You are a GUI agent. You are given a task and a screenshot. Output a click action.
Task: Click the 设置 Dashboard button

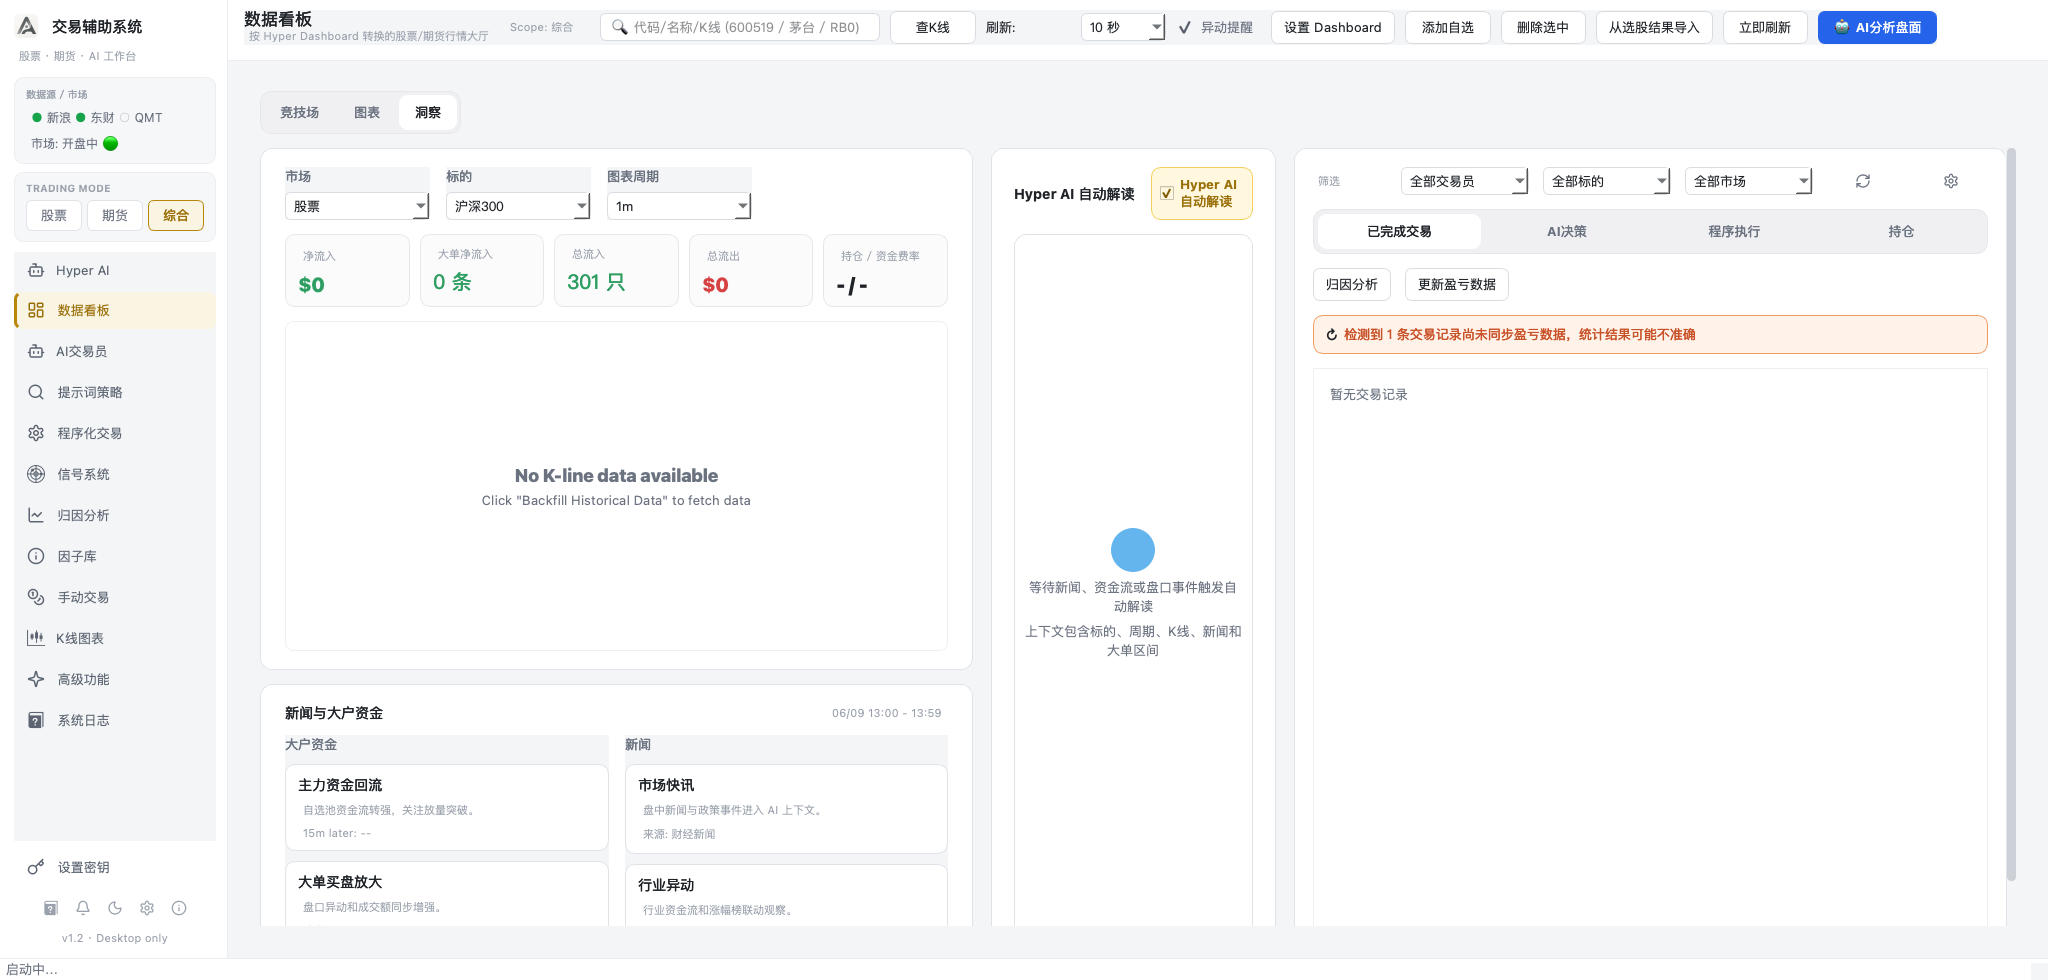(x=1333, y=27)
